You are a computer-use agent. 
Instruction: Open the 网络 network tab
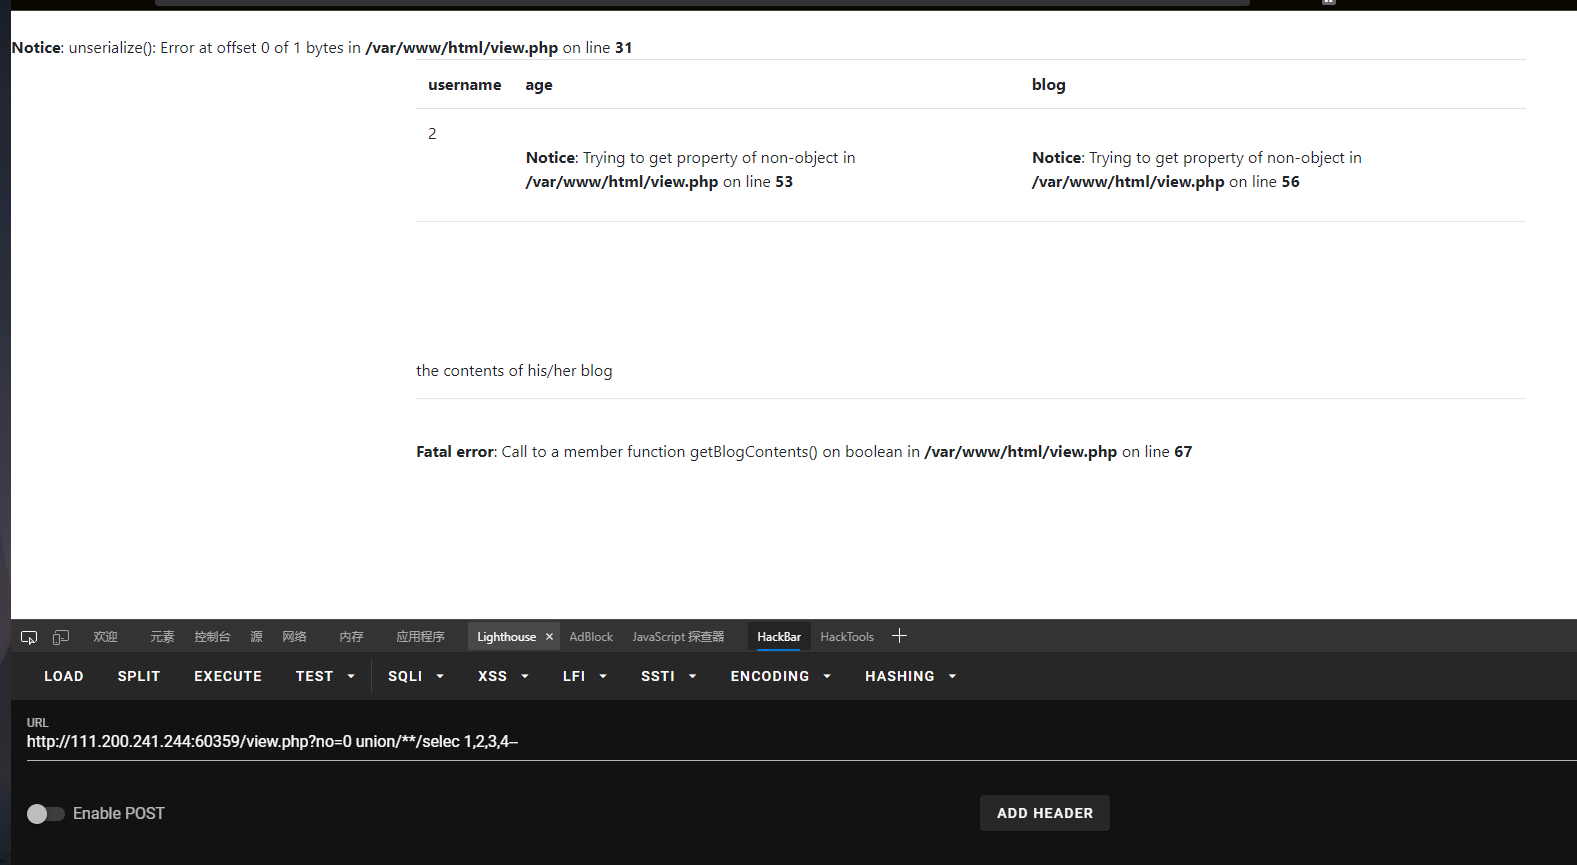[x=294, y=637]
